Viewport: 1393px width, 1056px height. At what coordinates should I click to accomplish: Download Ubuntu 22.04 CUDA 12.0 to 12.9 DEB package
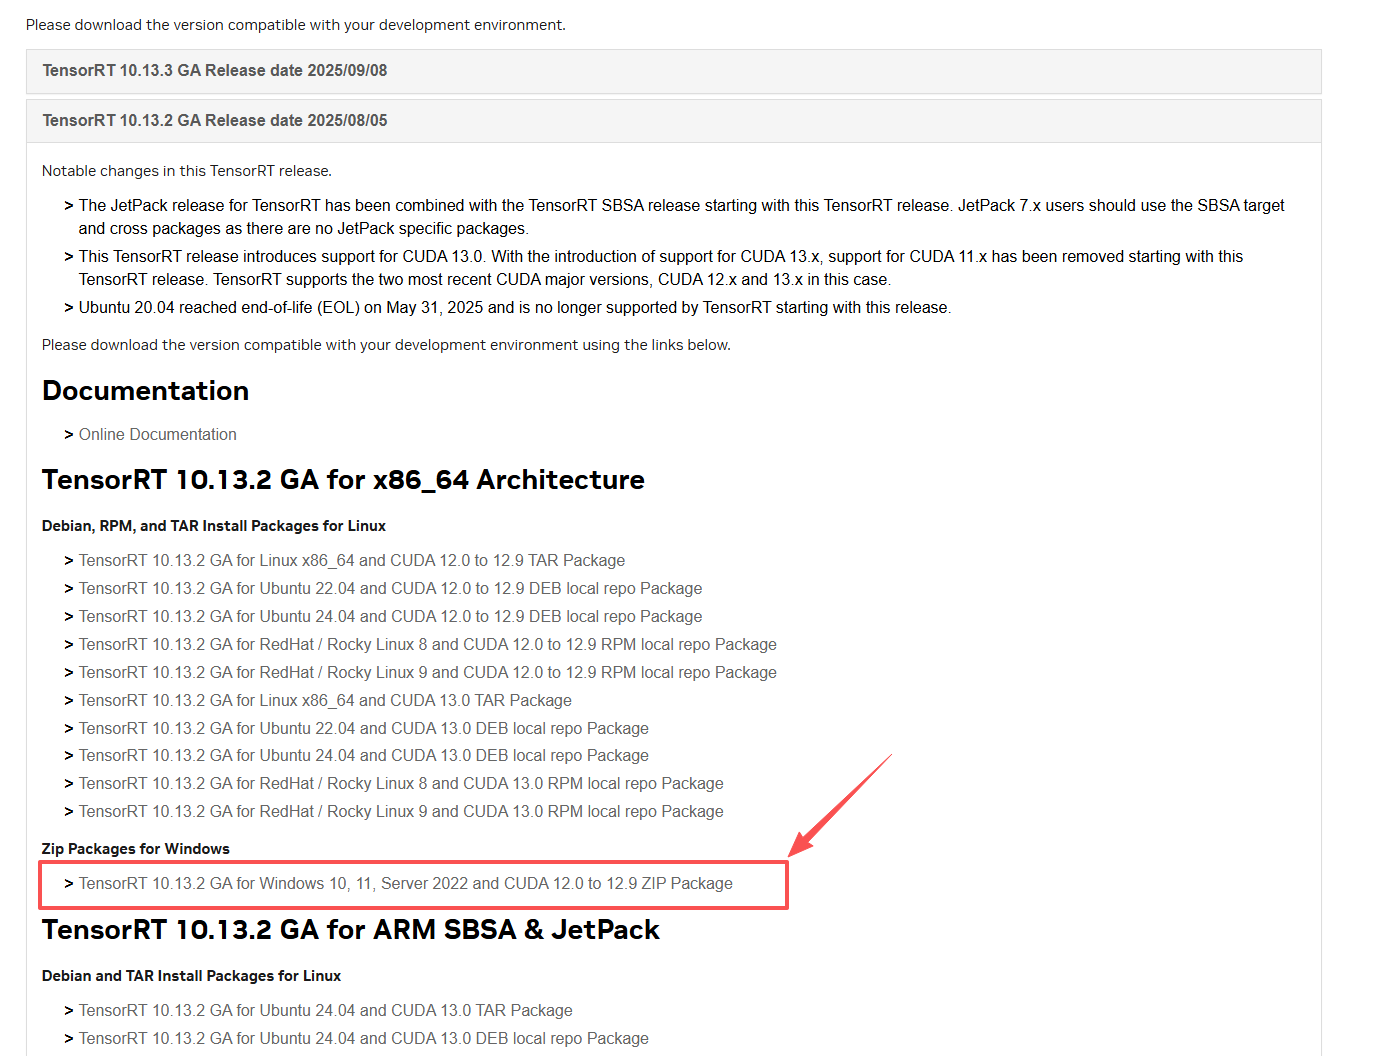click(x=390, y=589)
